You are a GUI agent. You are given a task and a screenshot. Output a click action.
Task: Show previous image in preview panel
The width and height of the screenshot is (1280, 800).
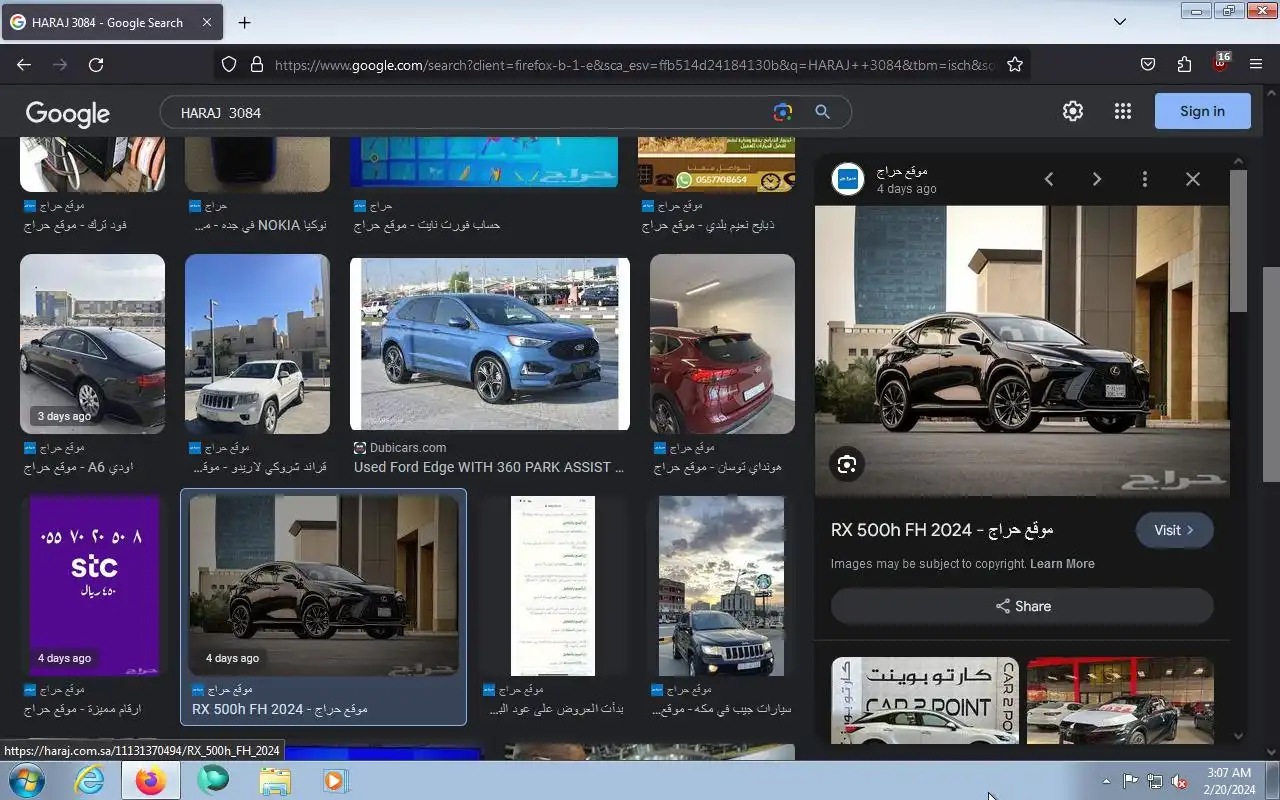pyautogui.click(x=1049, y=179)
